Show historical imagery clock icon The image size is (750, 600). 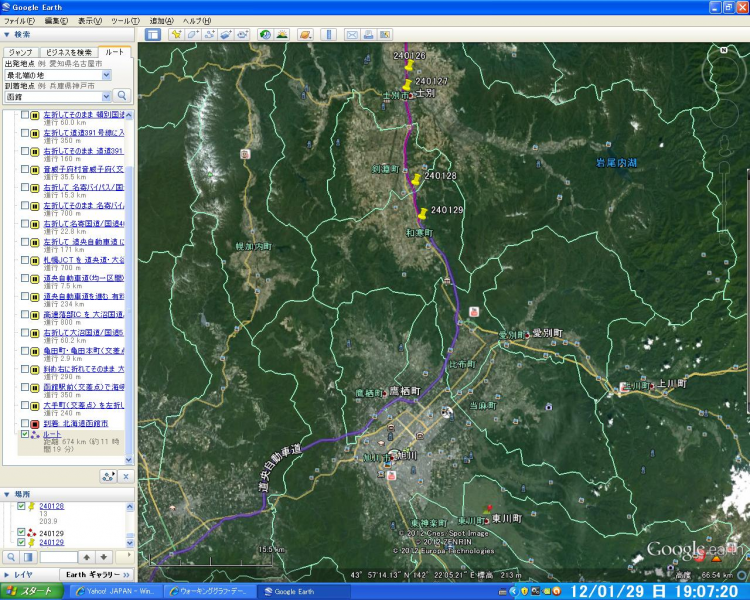click(265, 34)
